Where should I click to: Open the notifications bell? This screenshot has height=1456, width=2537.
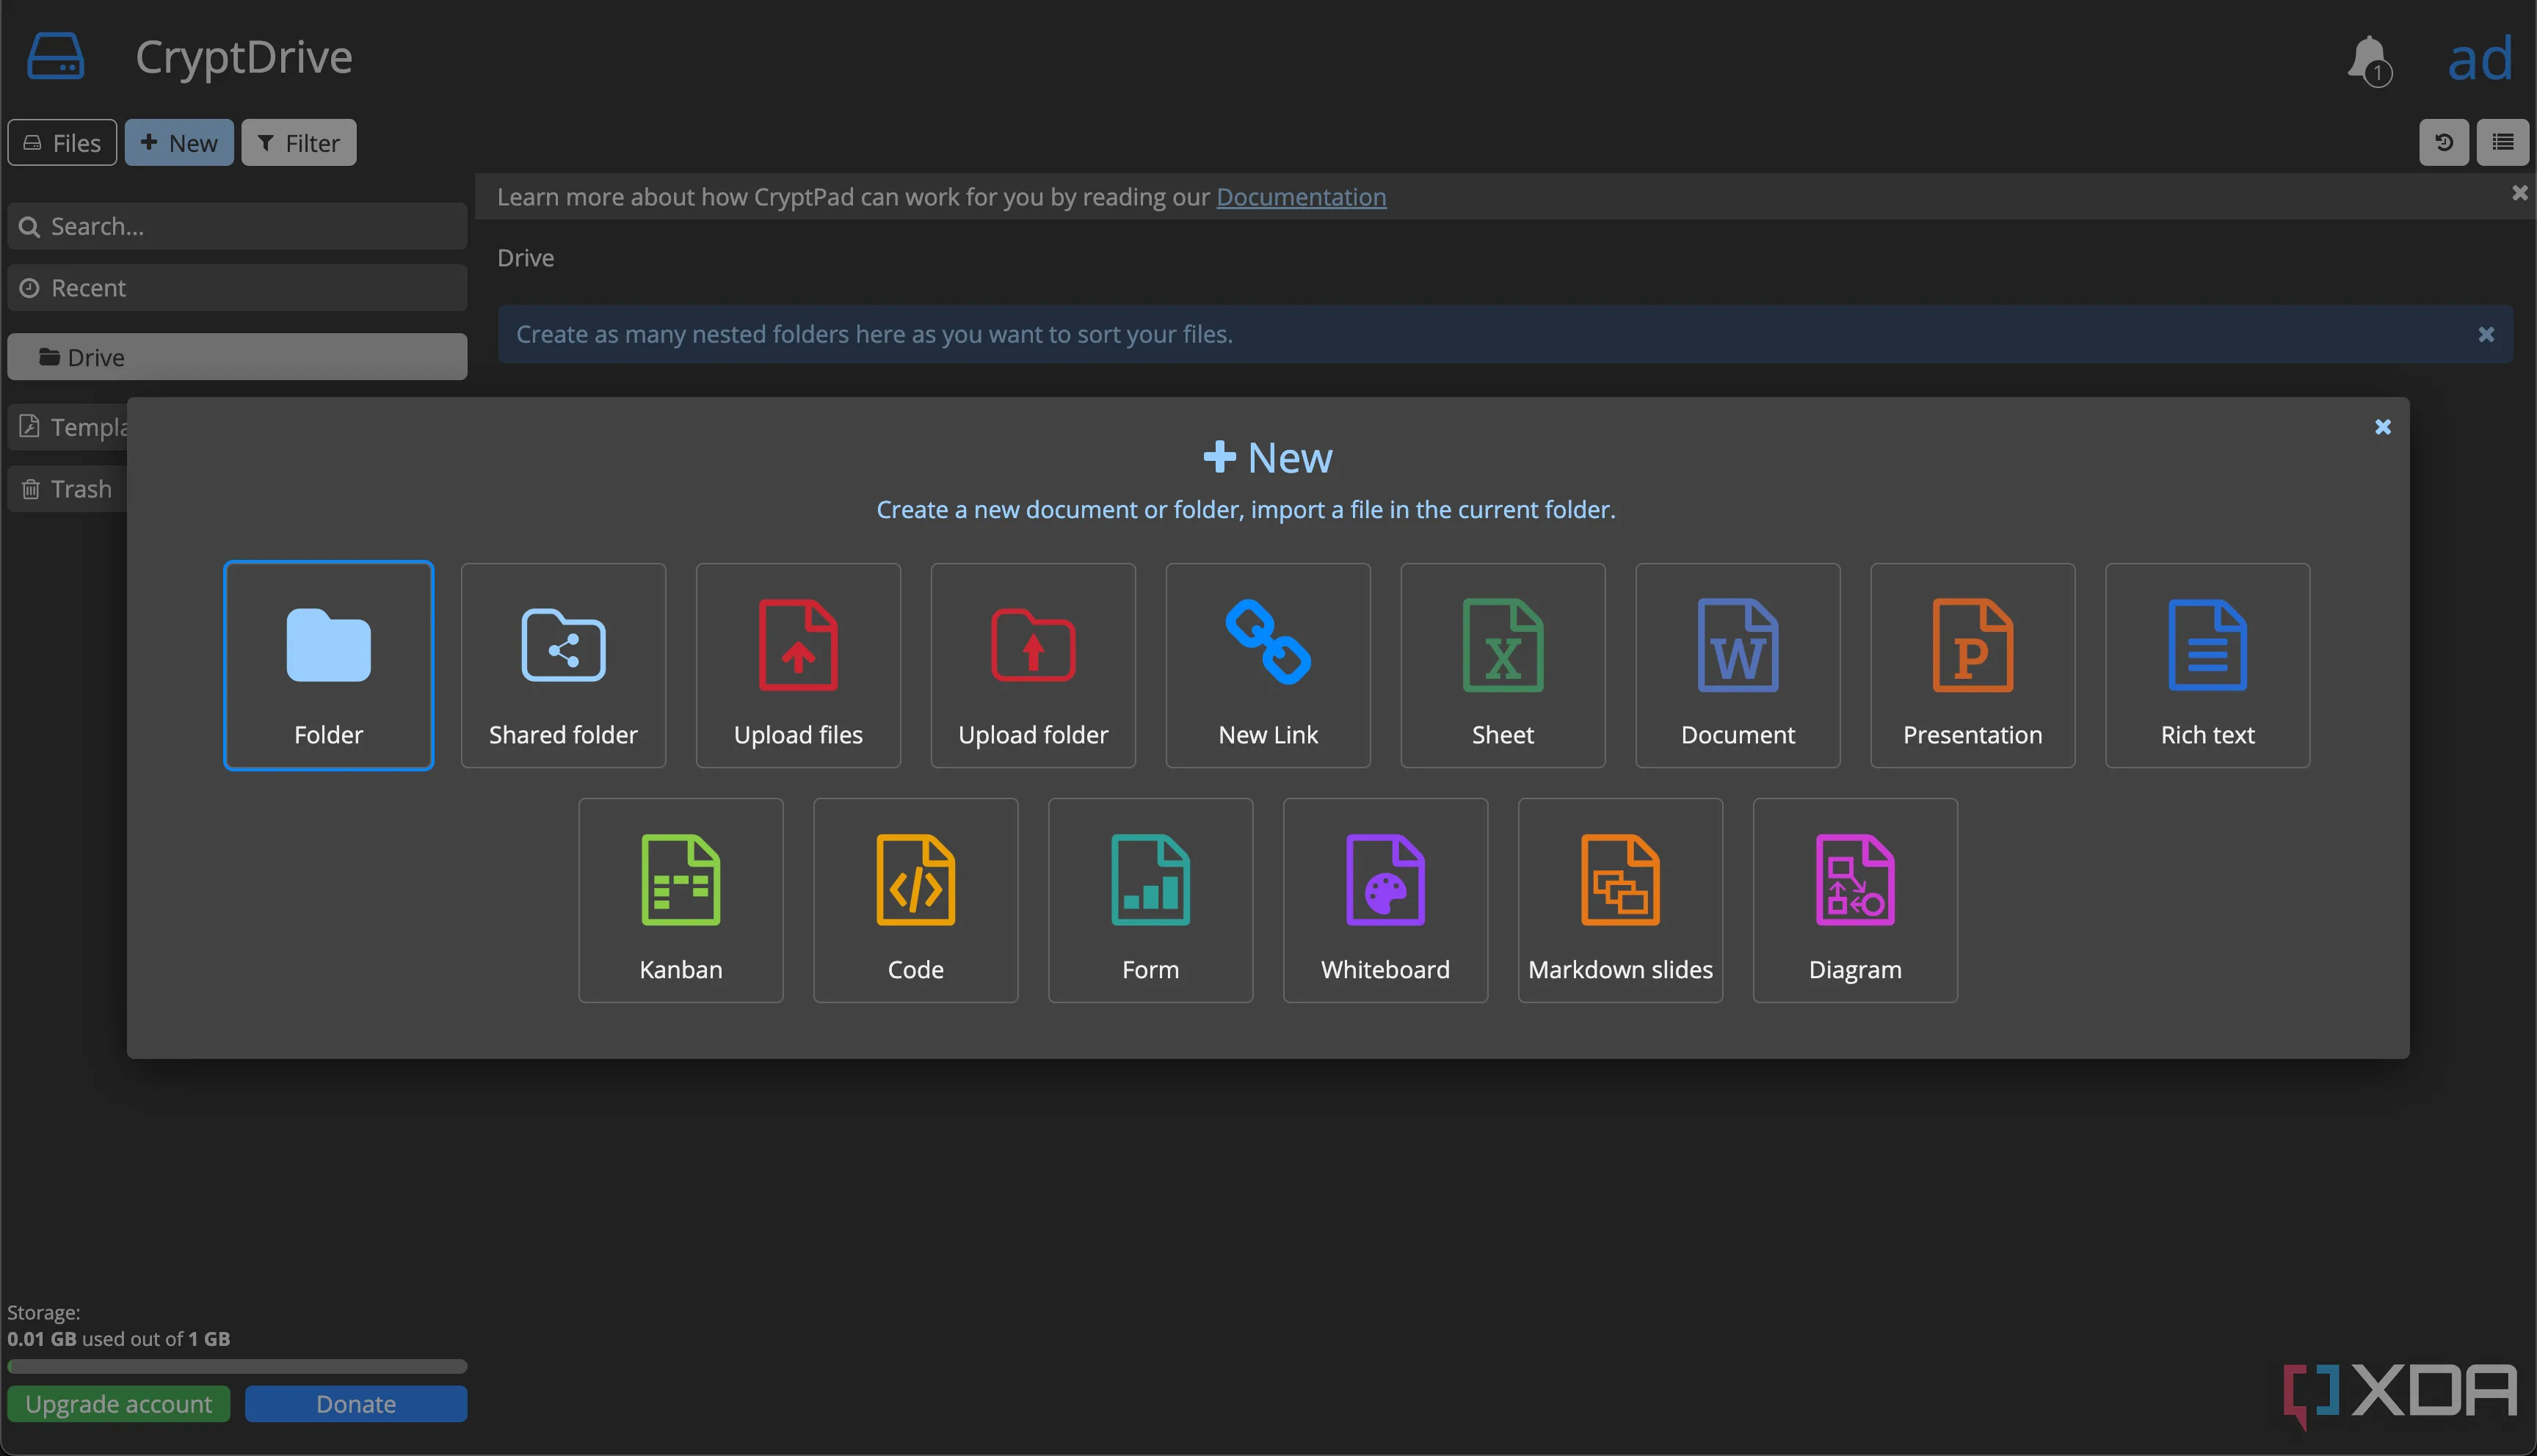[2369, 60]
